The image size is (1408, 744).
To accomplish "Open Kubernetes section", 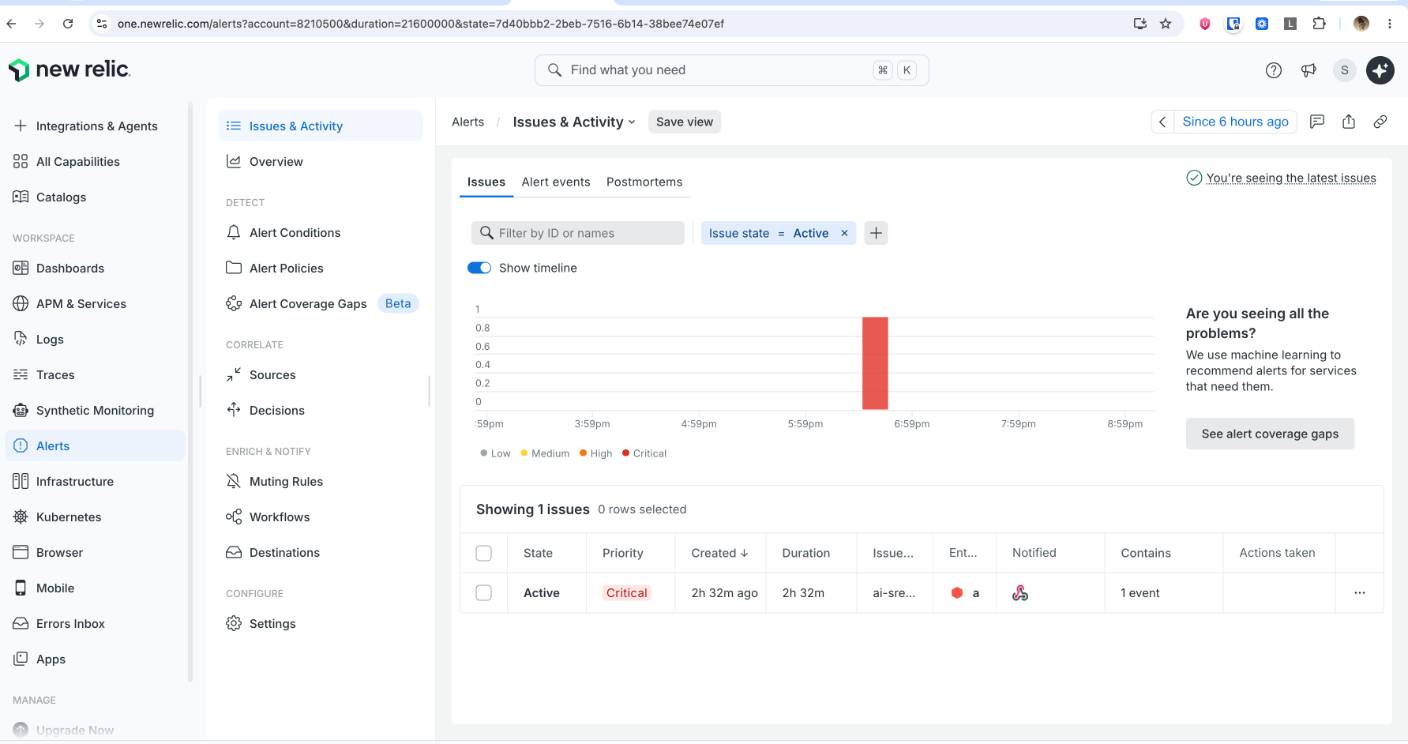I will tap(96, 517).
